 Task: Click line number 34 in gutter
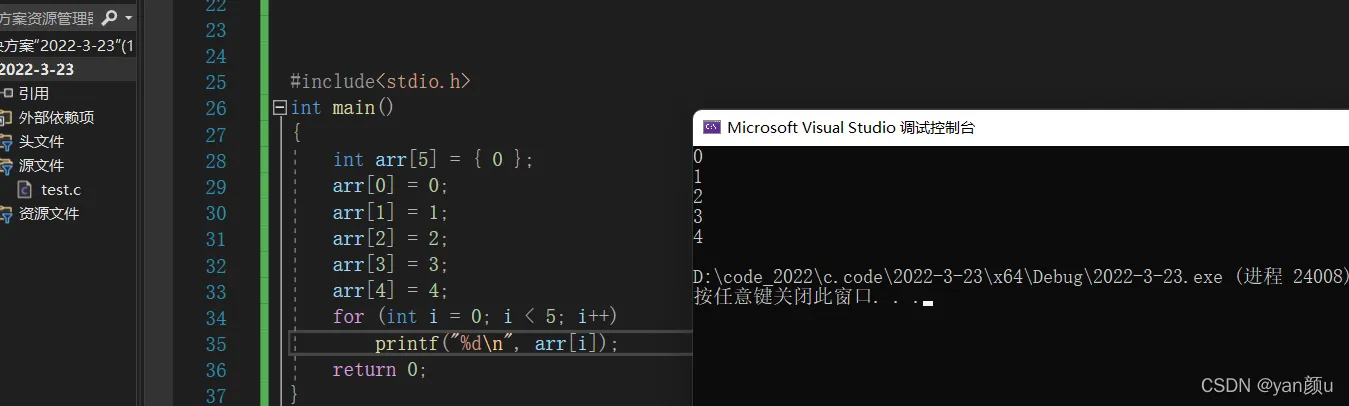215,318
